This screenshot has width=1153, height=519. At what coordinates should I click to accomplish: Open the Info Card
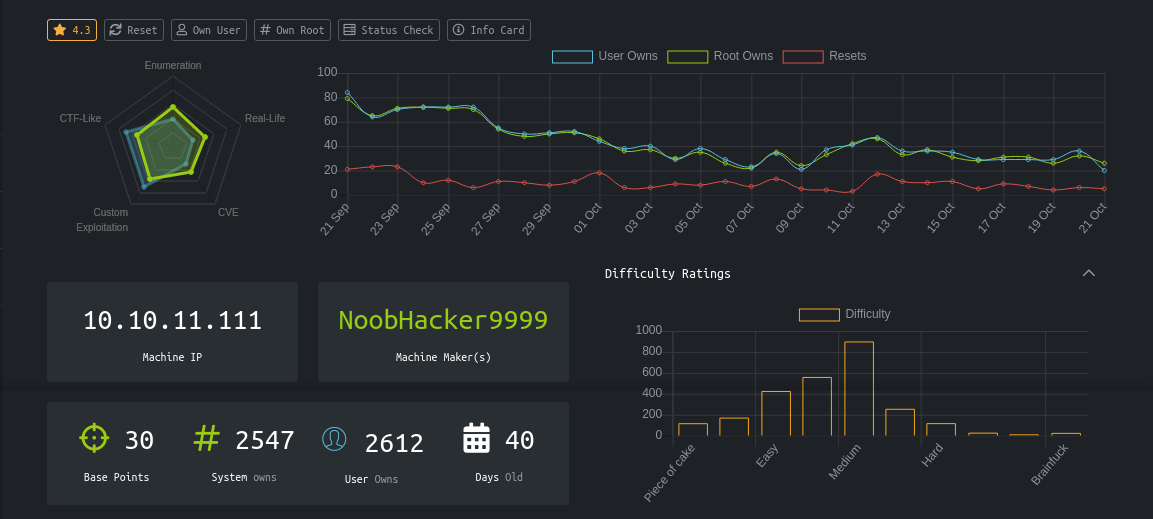tap(488, 30)
